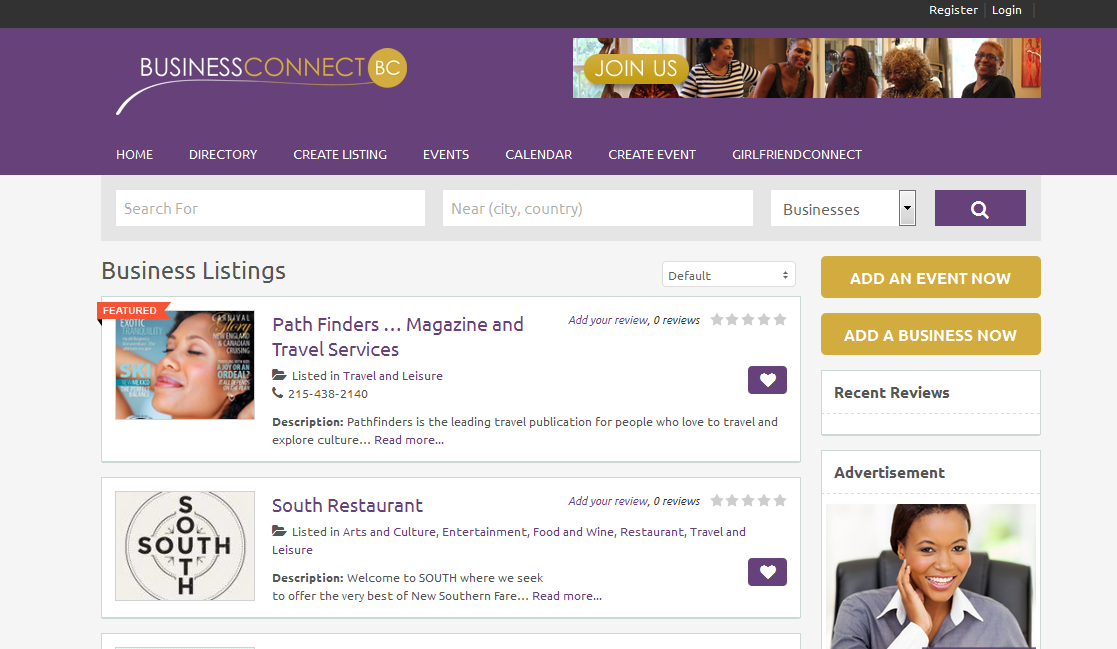Rate Path Finders using the star rating
The image size is (1117, 649).
pos(748,320)
